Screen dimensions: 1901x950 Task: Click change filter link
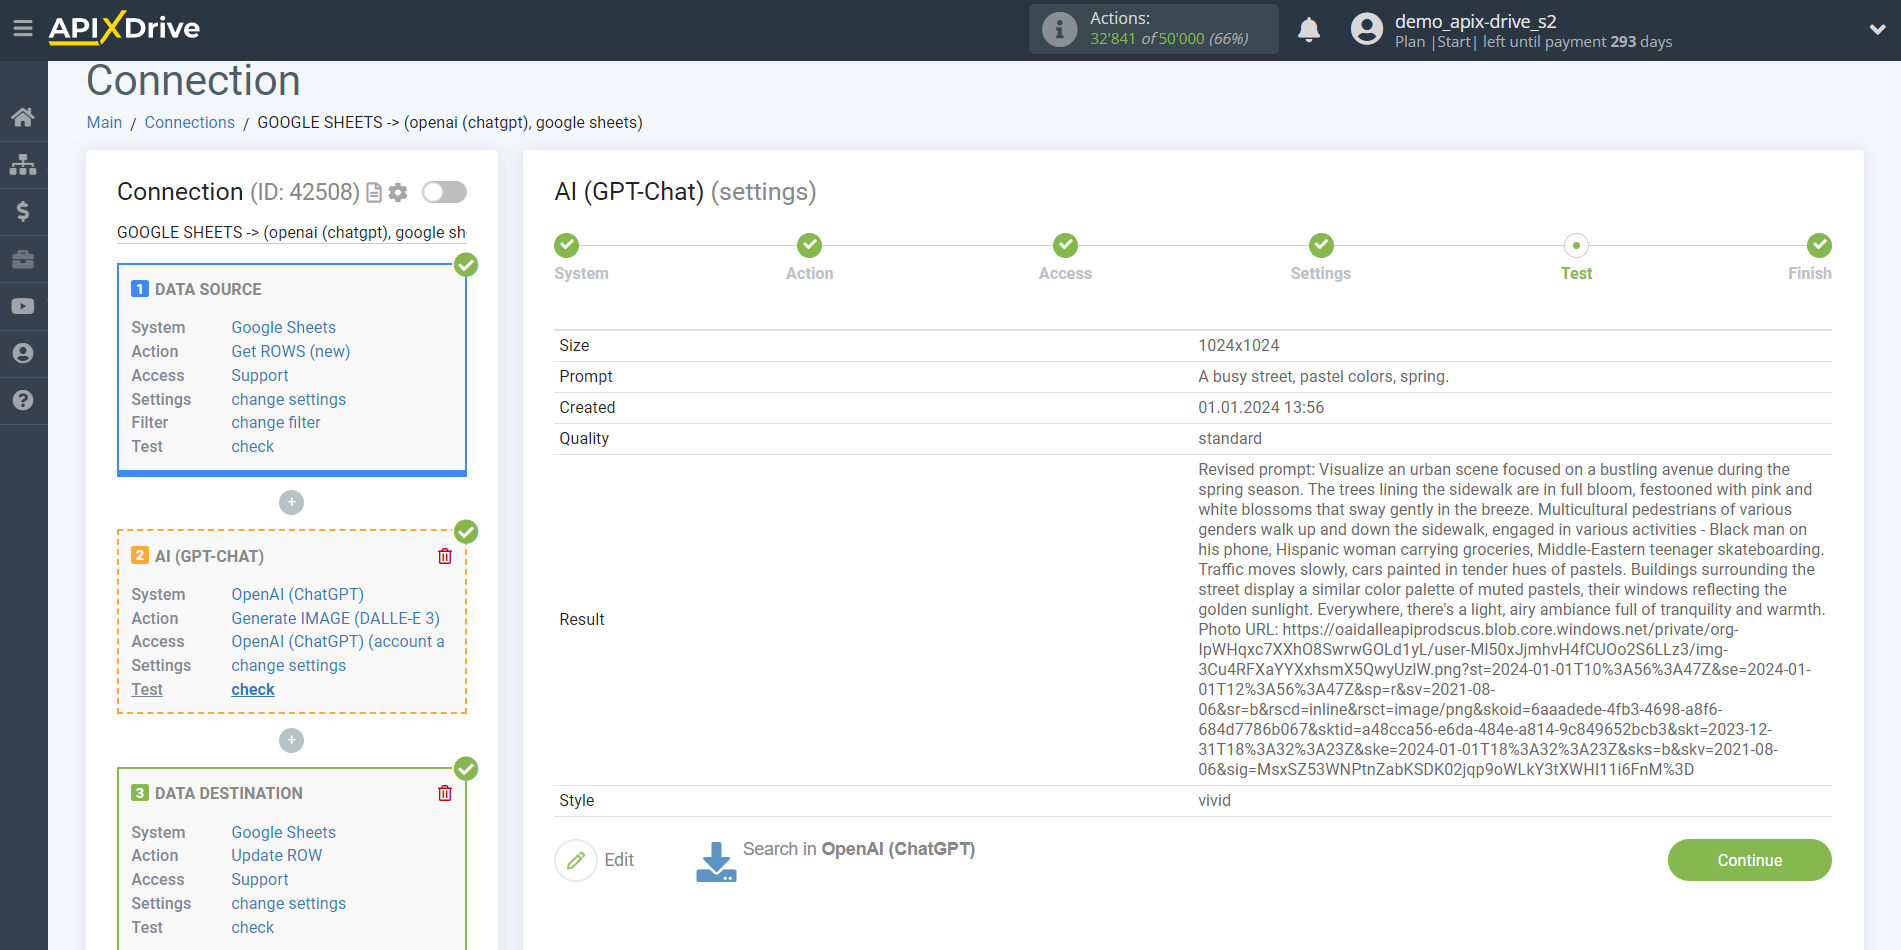click(x=275, y=422)
